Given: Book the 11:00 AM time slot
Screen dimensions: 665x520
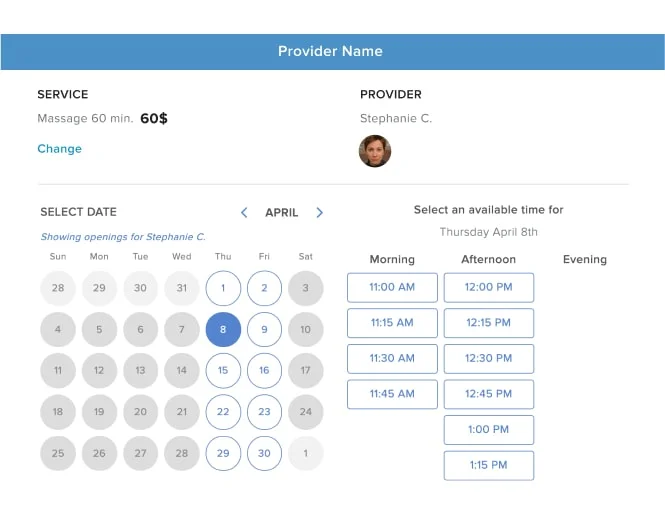Looking at the screenshot, I should pyautogui.click(x=392, y=288).
